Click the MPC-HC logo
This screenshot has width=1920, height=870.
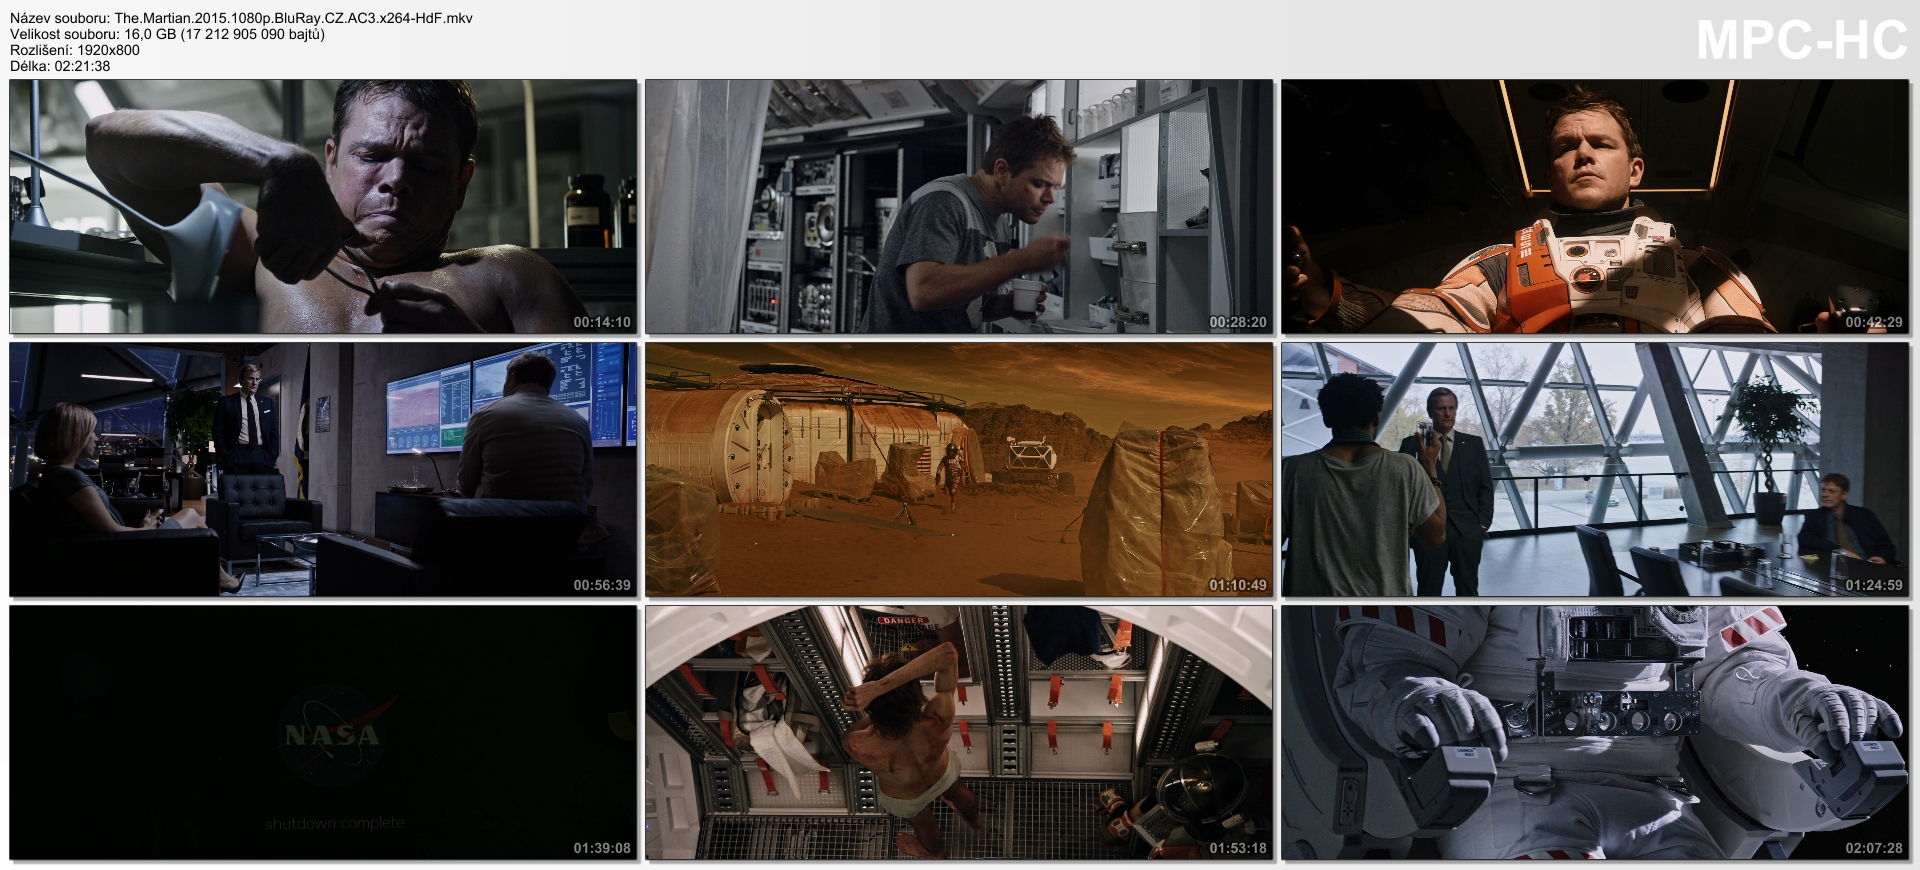[1802, 41]
